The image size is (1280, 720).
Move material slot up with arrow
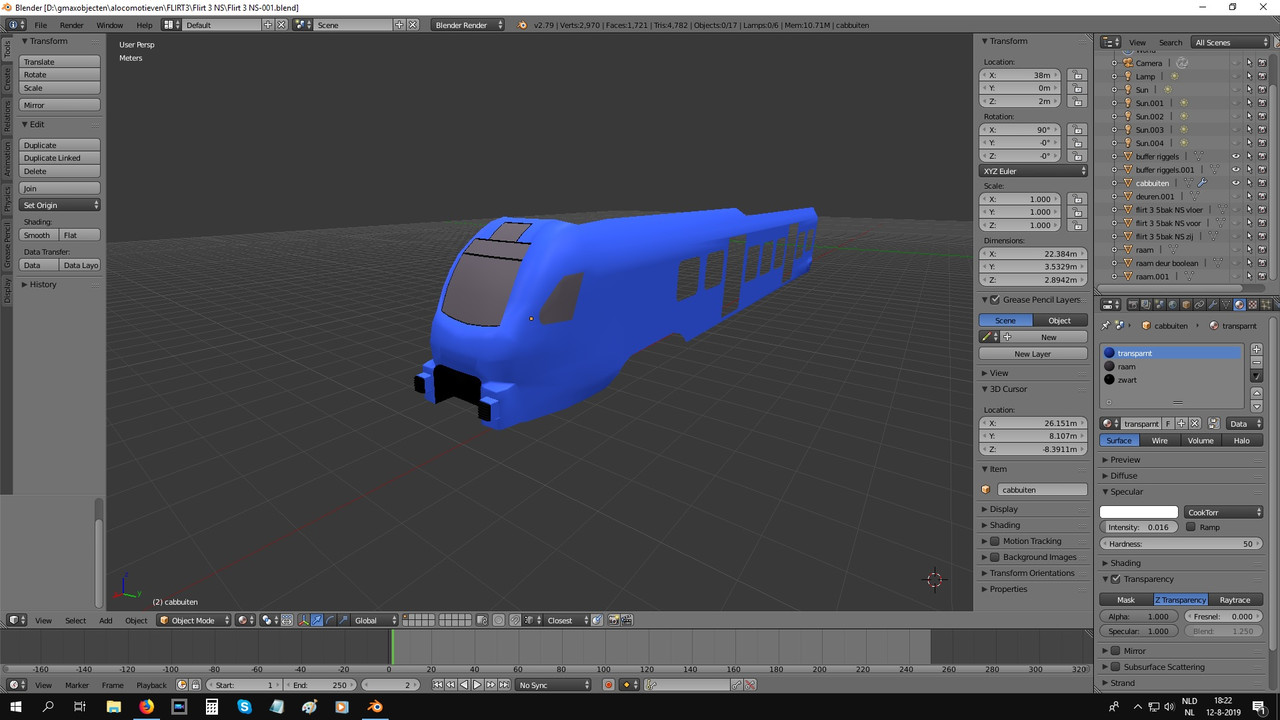1257,393
